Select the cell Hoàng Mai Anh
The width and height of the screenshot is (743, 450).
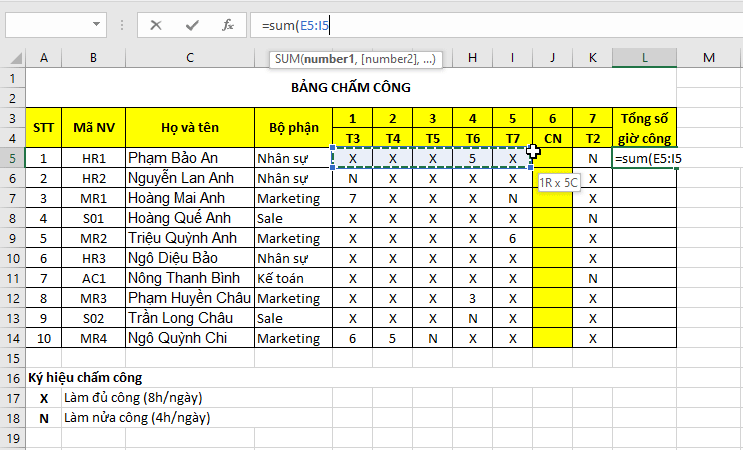click(190, 198)
